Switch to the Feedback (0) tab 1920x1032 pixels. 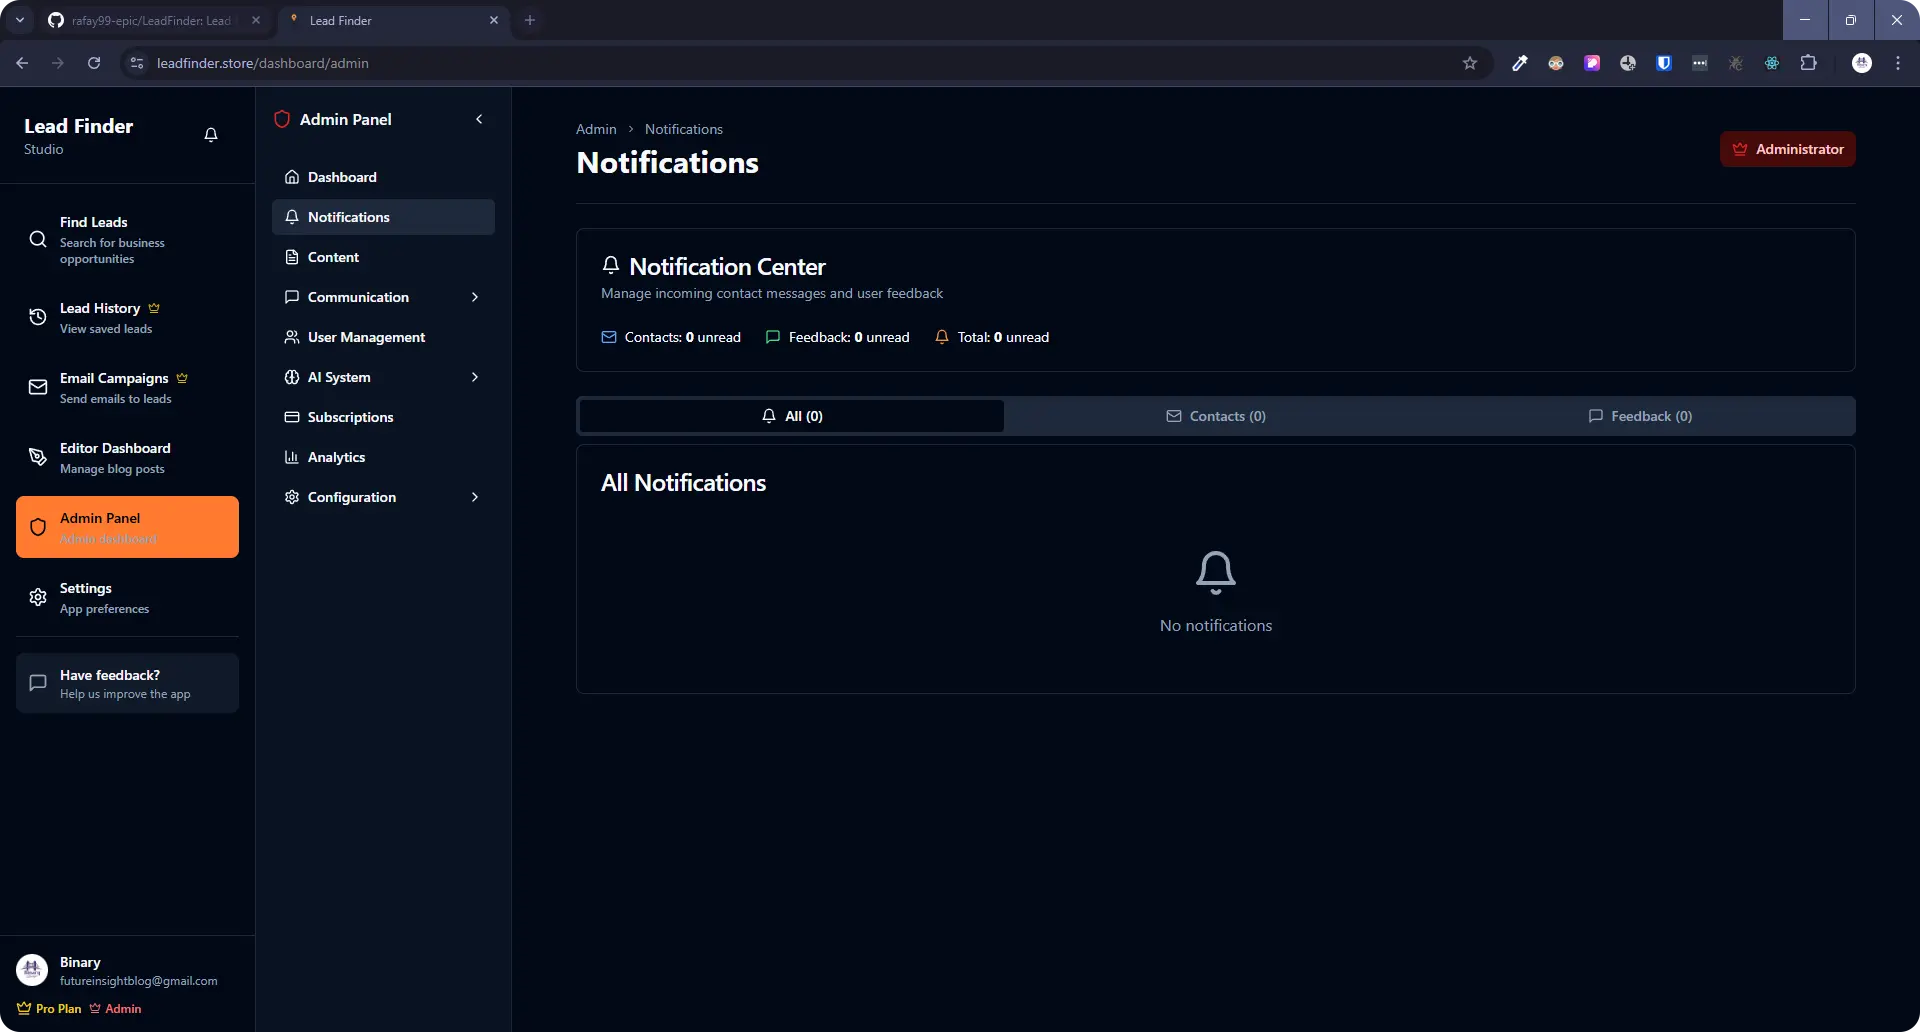1640,416
